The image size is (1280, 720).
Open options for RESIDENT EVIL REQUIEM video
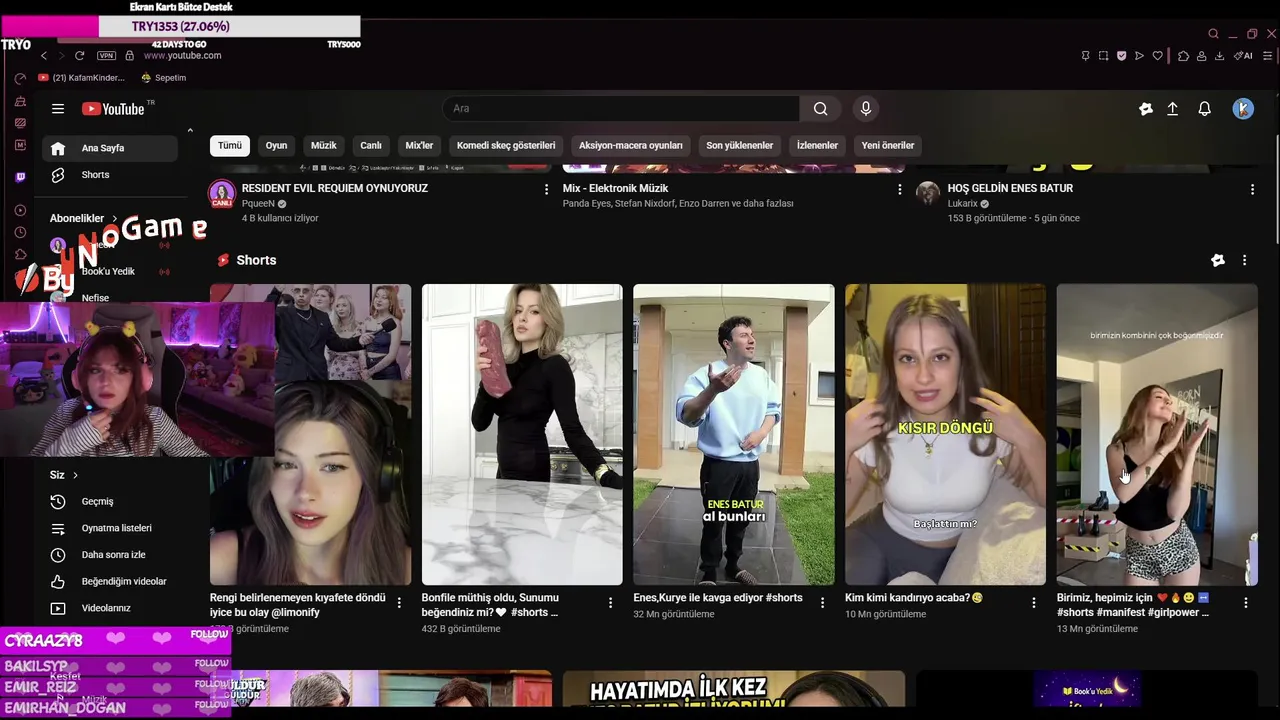pyautogui.click(x=546, y=189)
